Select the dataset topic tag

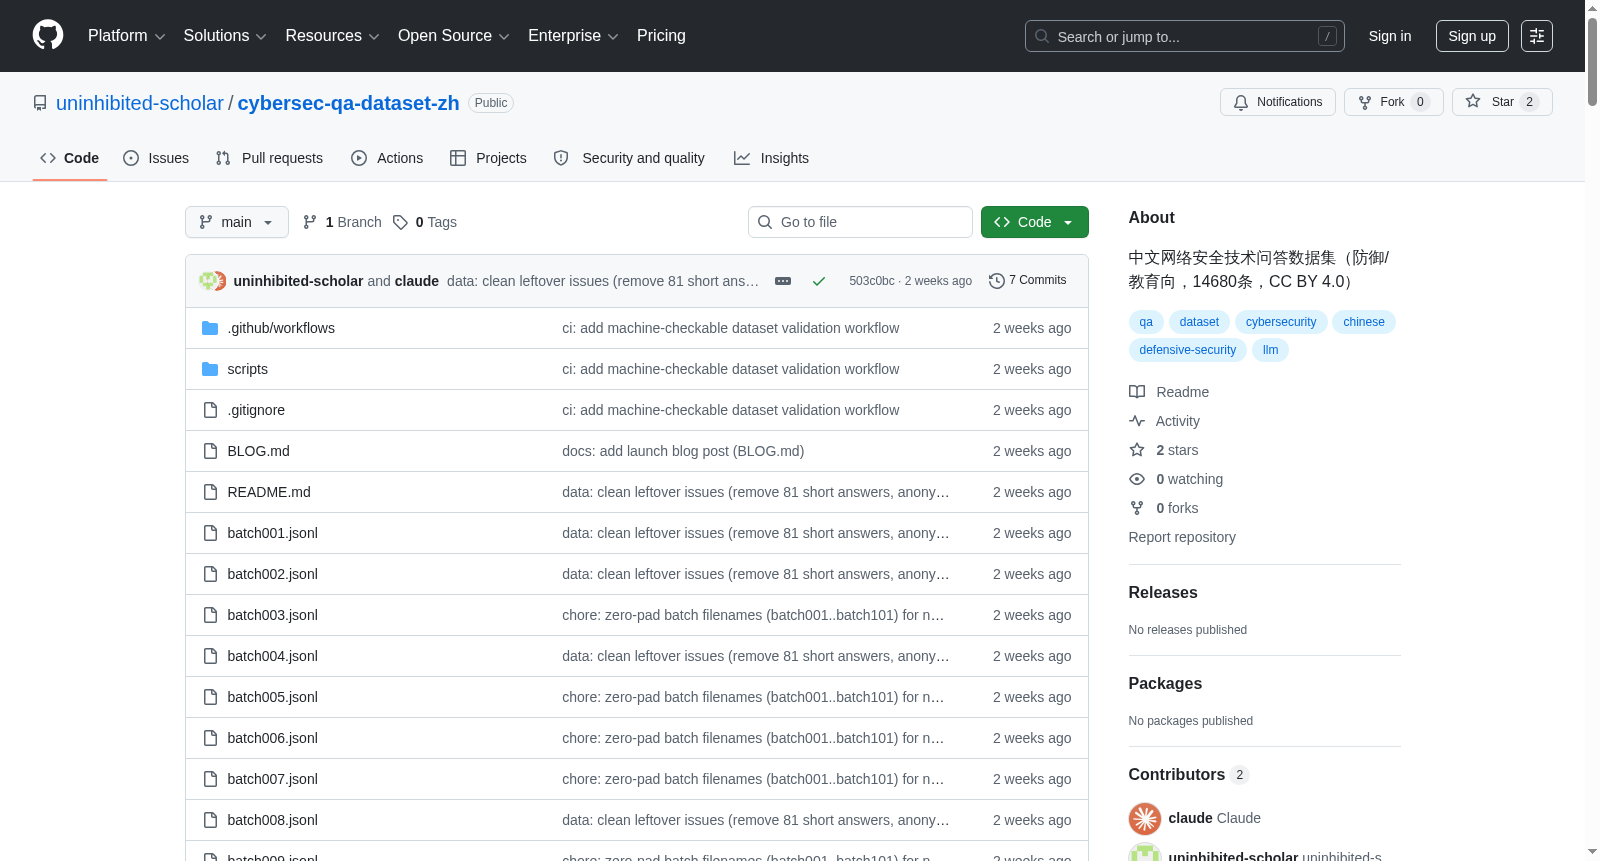1199,322
